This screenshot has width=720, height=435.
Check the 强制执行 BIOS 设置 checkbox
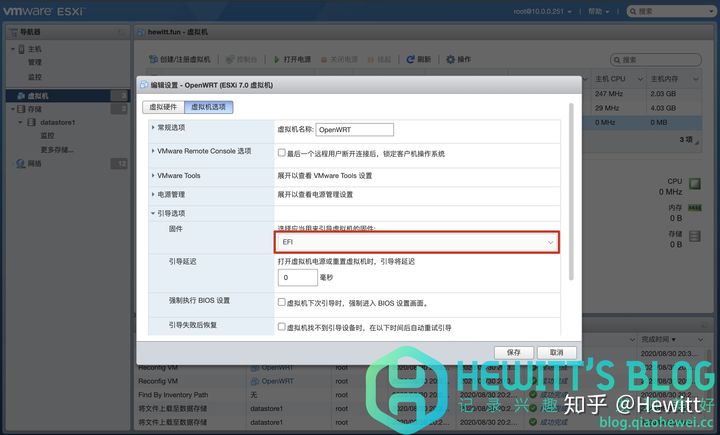coord(282,301)
